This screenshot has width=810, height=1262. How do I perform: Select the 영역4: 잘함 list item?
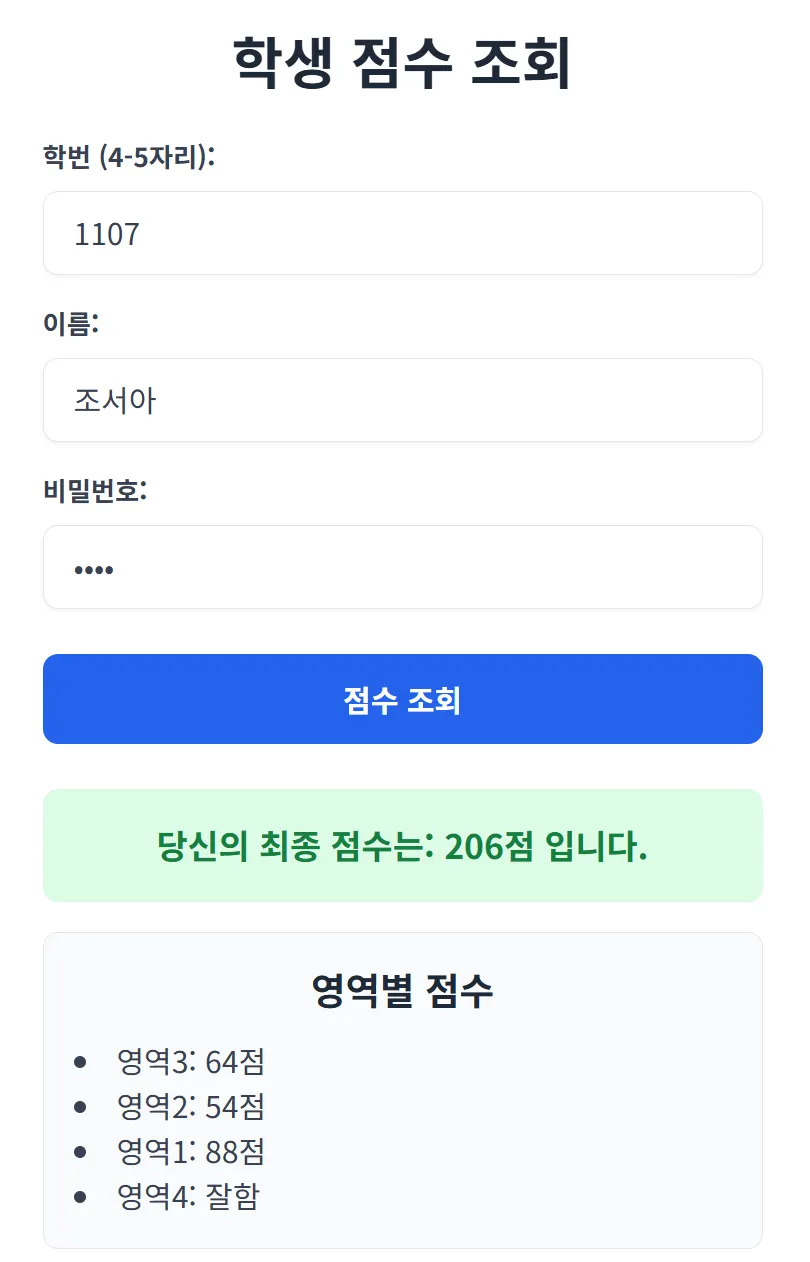click(x=187, y=1196)
